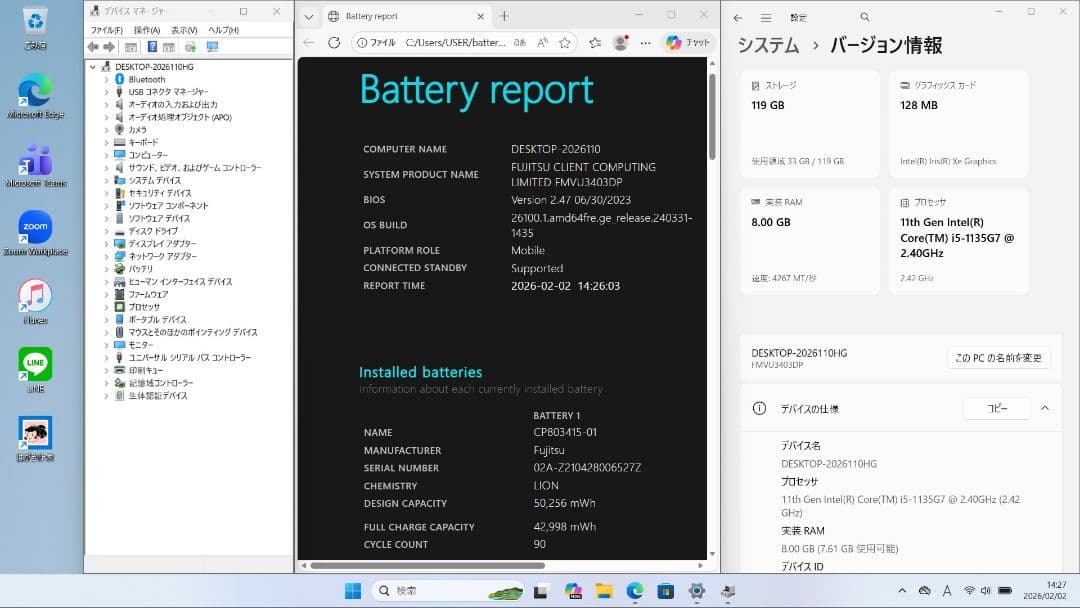Click the search magnifier in Settings title bar
1080x608 pixels.
(864, 17)
